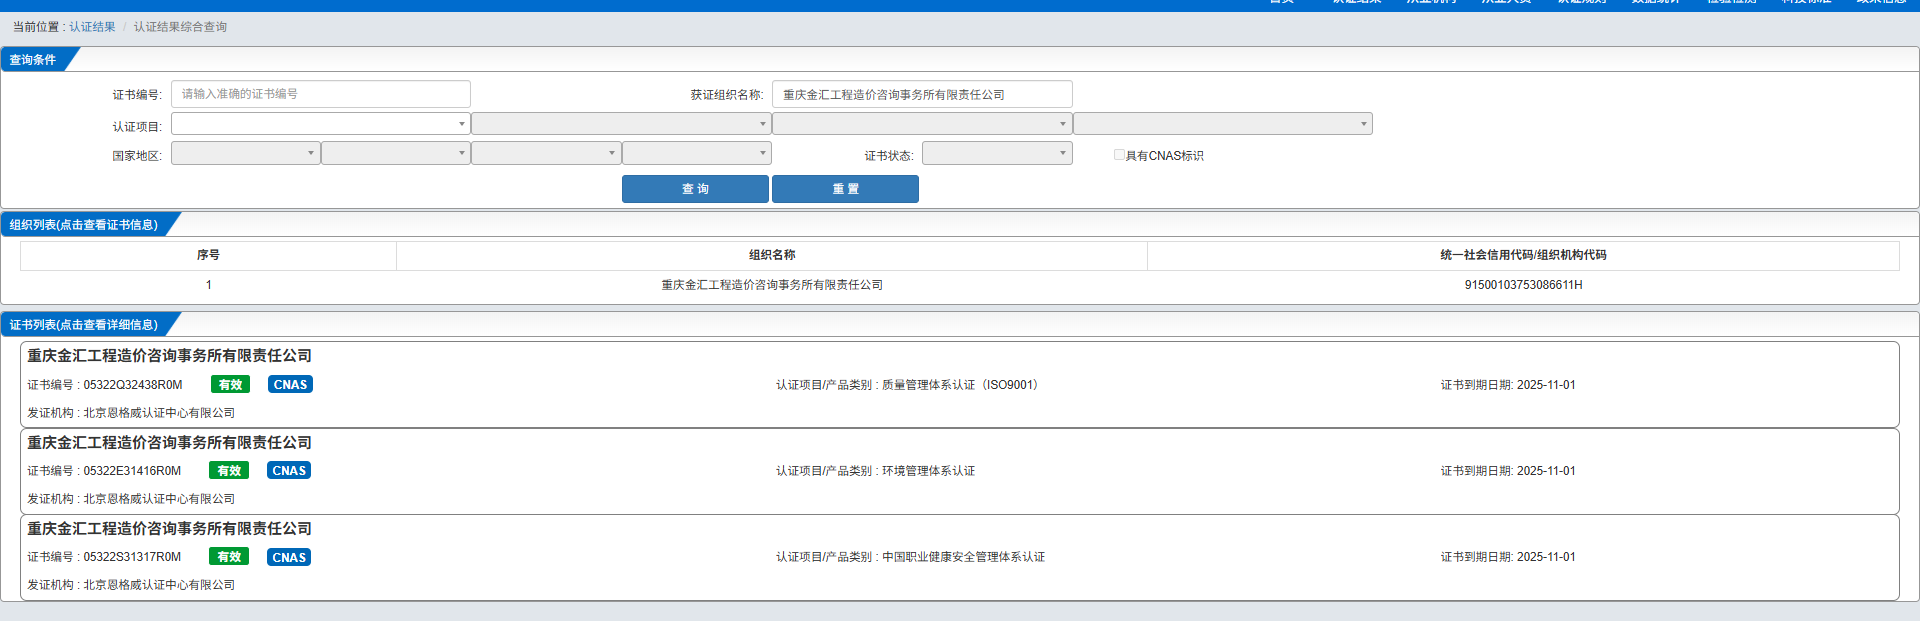Image resolution: width=1920 pixels, height=621 pixels.
Task: Click the 获证组织名称 text field
Action: [x=921, y=94]
